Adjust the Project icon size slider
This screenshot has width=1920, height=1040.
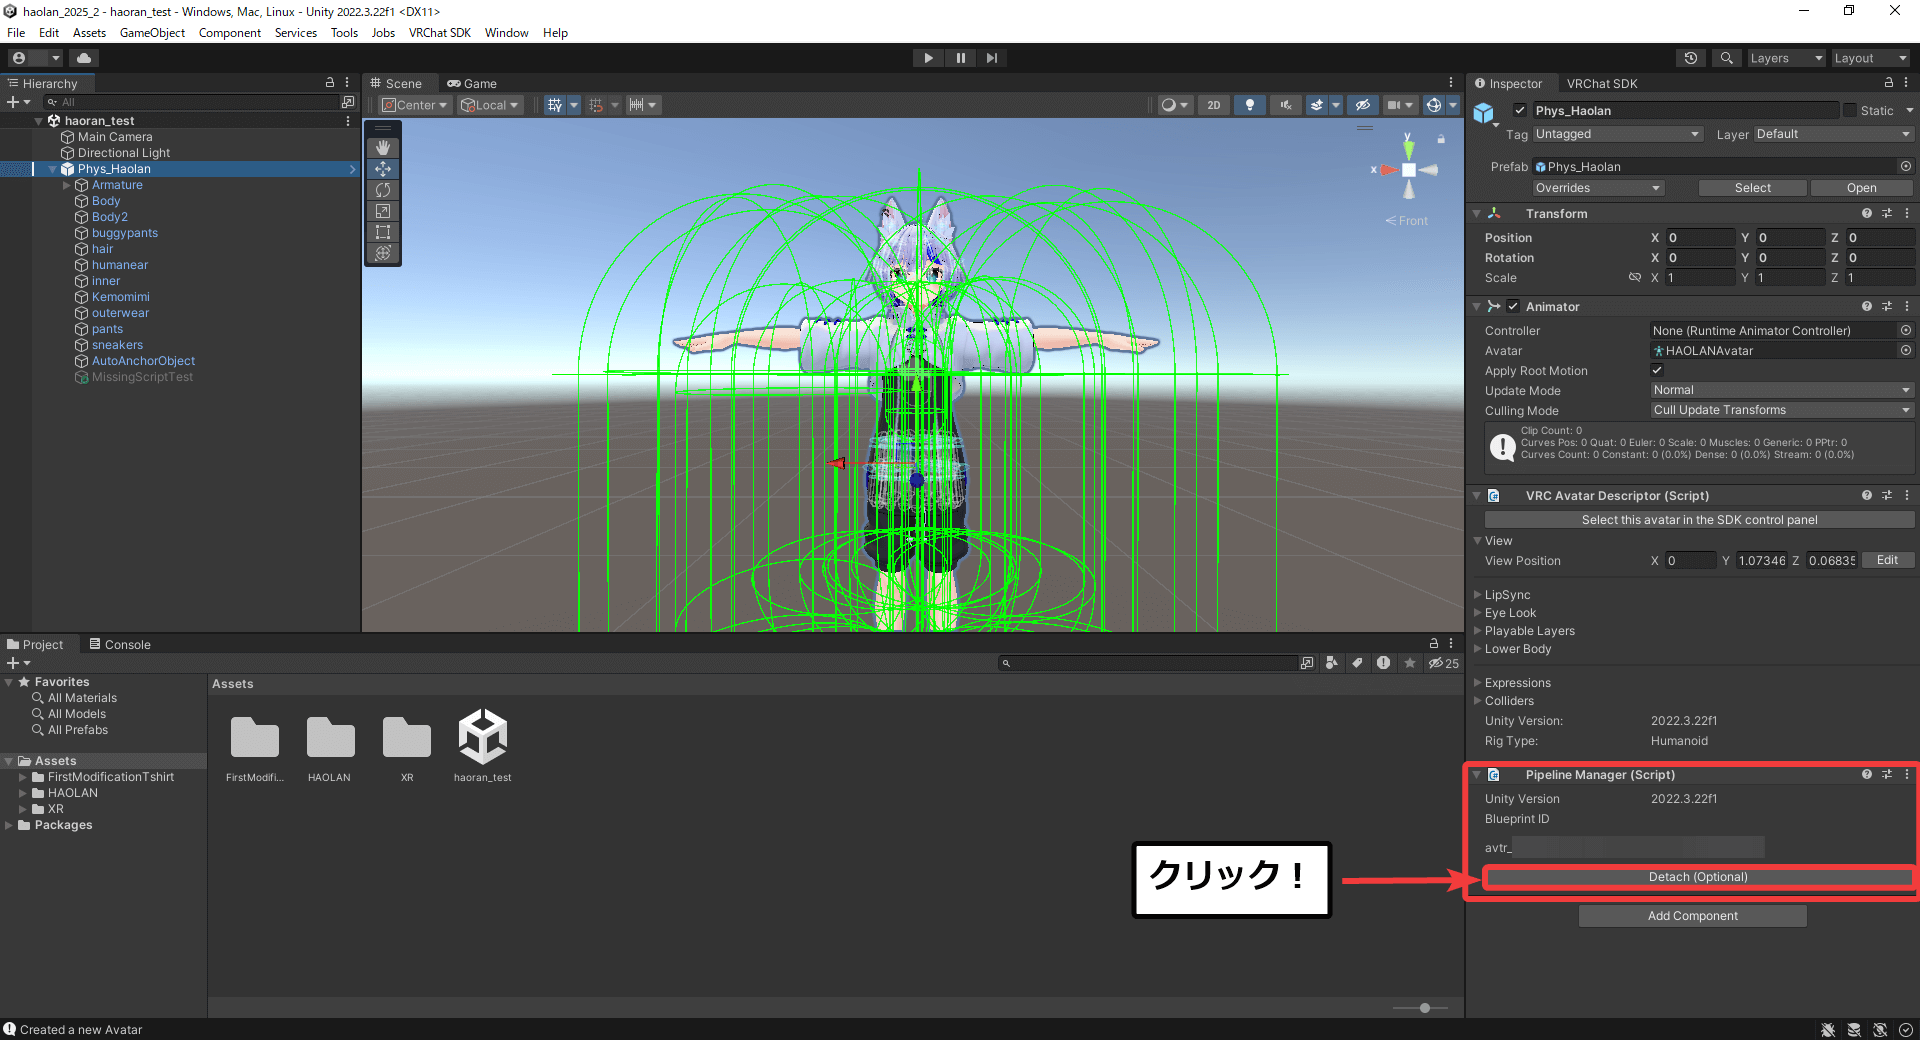coord(1424,1008)
